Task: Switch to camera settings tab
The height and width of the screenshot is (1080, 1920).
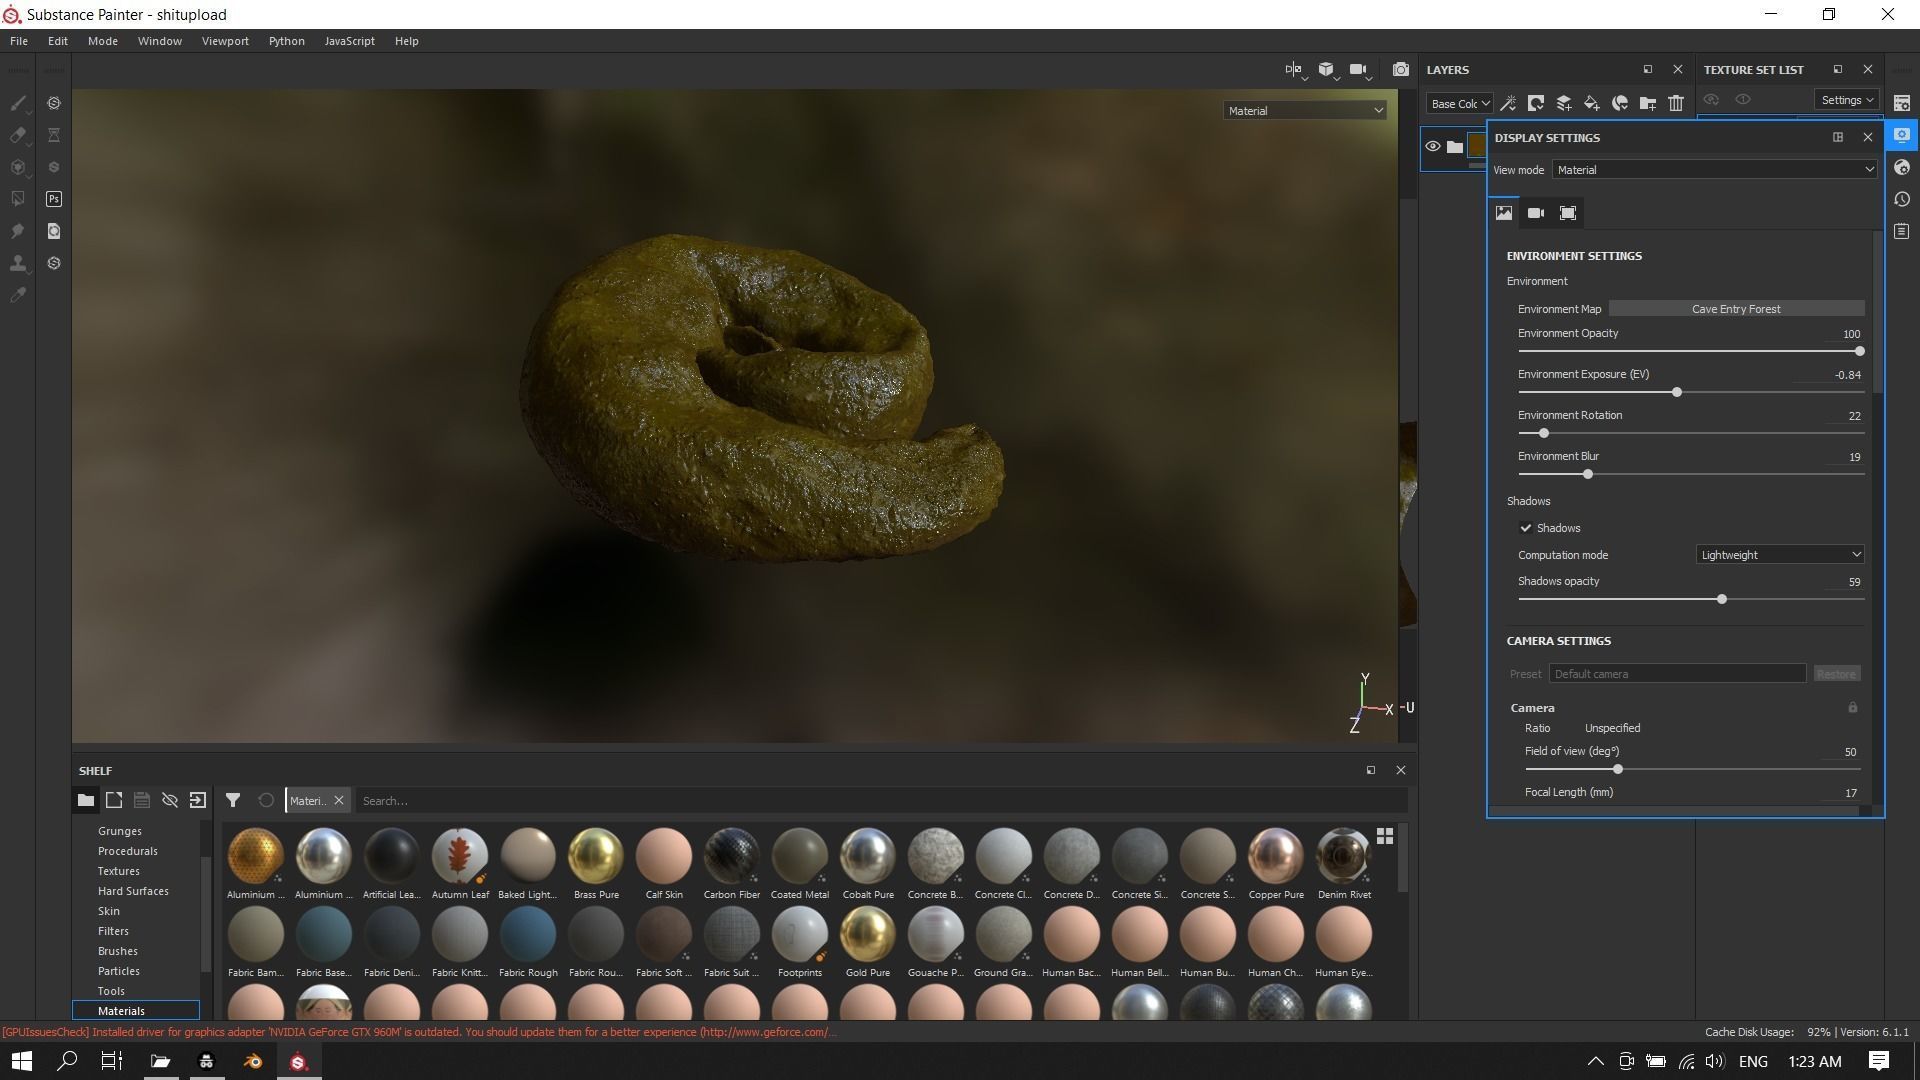Action: 1536,213
